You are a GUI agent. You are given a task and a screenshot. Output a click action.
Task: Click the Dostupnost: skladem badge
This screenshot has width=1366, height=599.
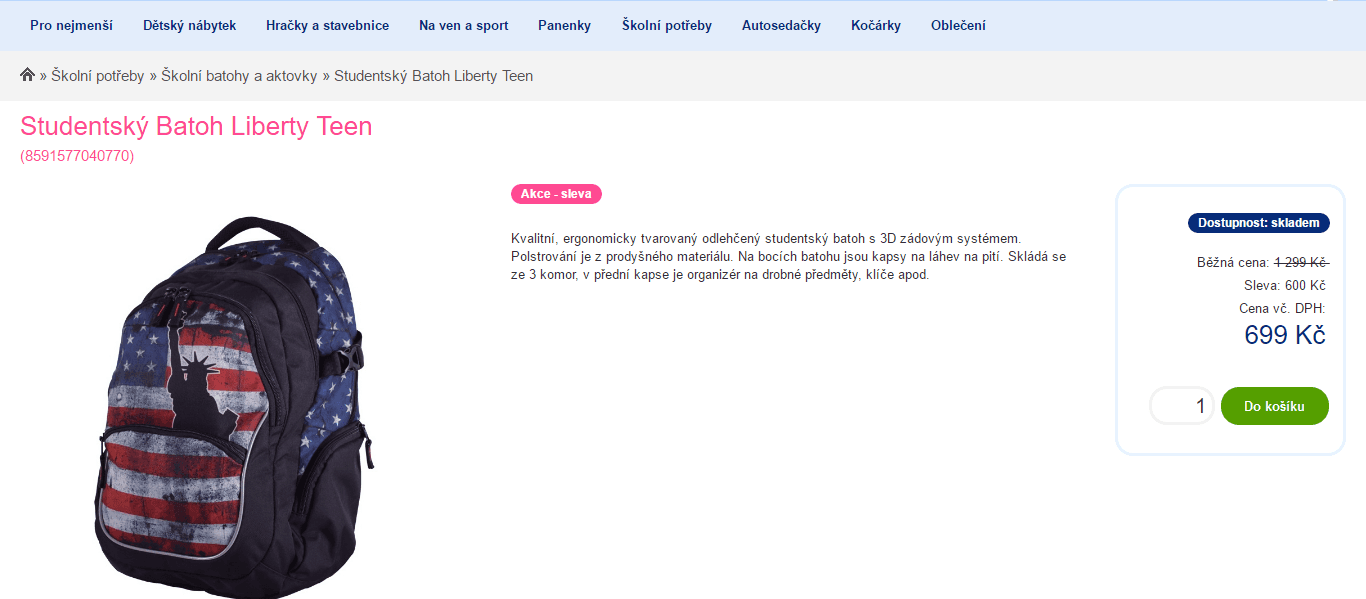(x=1259, y=223)
